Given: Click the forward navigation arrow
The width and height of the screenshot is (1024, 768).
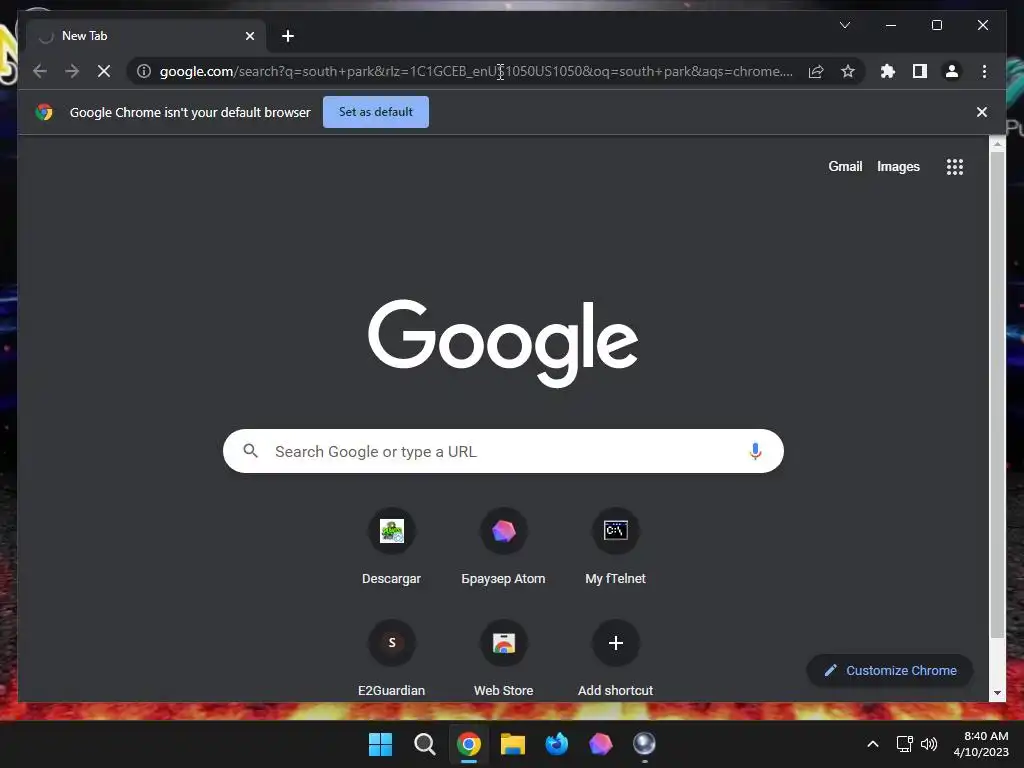Looking at the screenshot, I should [x=72, y=71].
